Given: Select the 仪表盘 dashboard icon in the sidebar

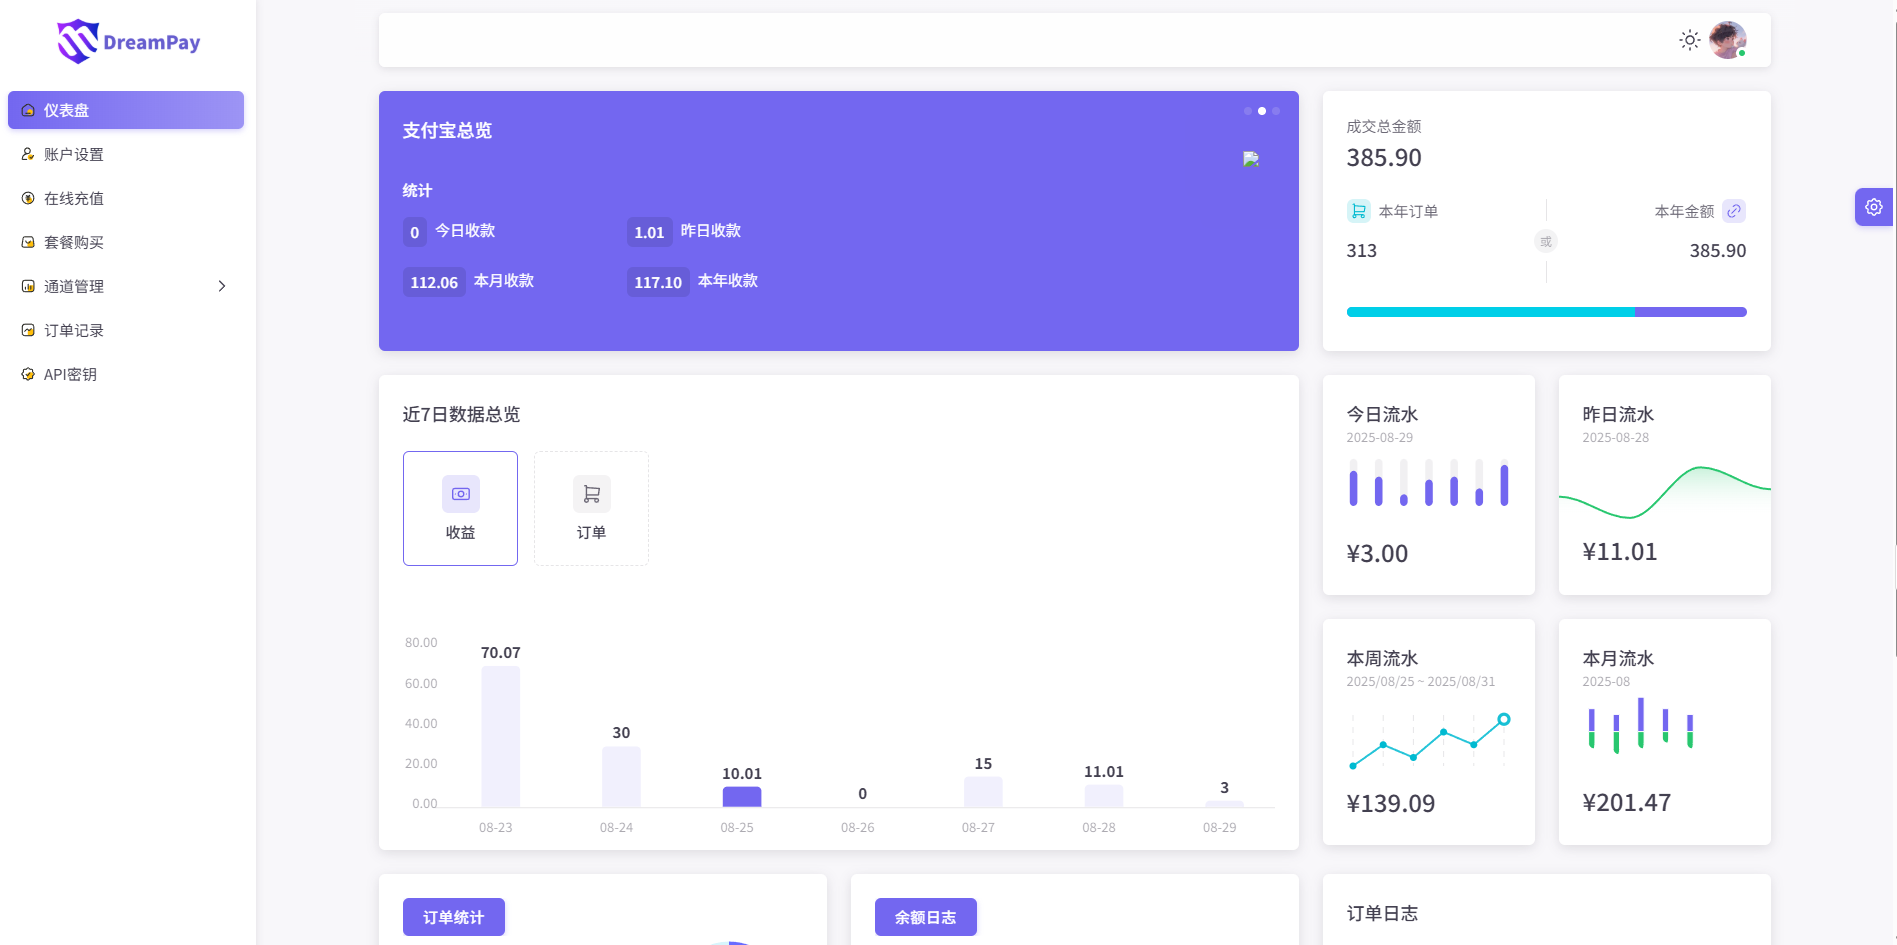Looking at the screenshot, I should [x=27, y=110].
